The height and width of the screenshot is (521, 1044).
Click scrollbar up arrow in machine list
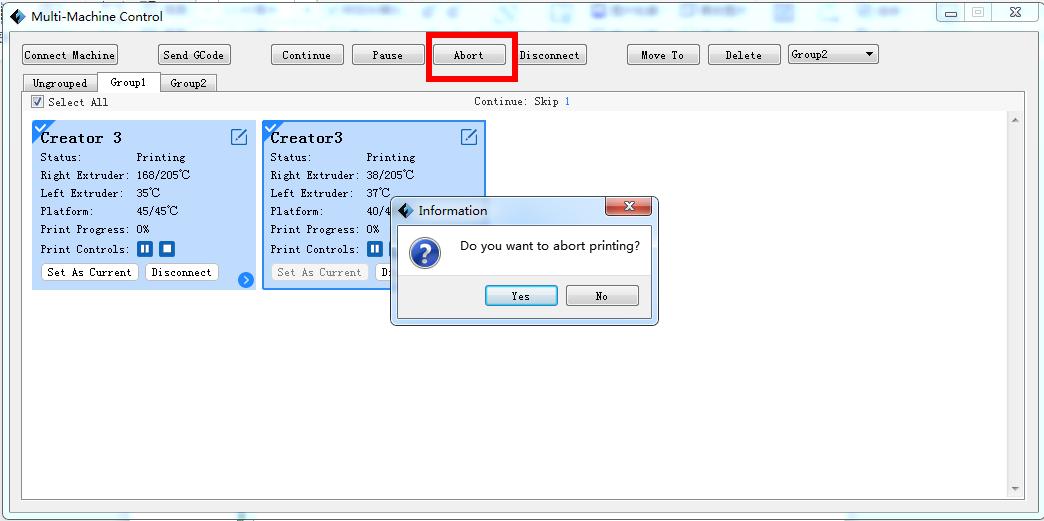1015,120
